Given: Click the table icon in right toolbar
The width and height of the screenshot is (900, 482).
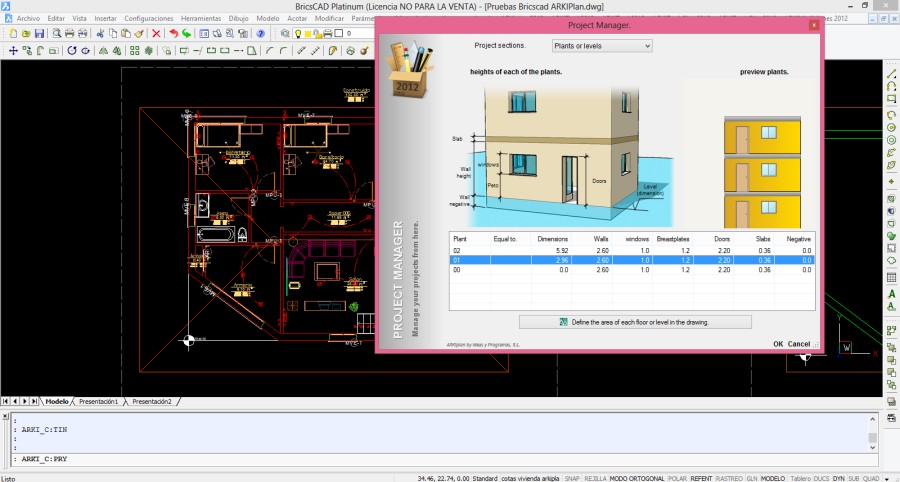Looking at the screenshot, I should [891, 278].
